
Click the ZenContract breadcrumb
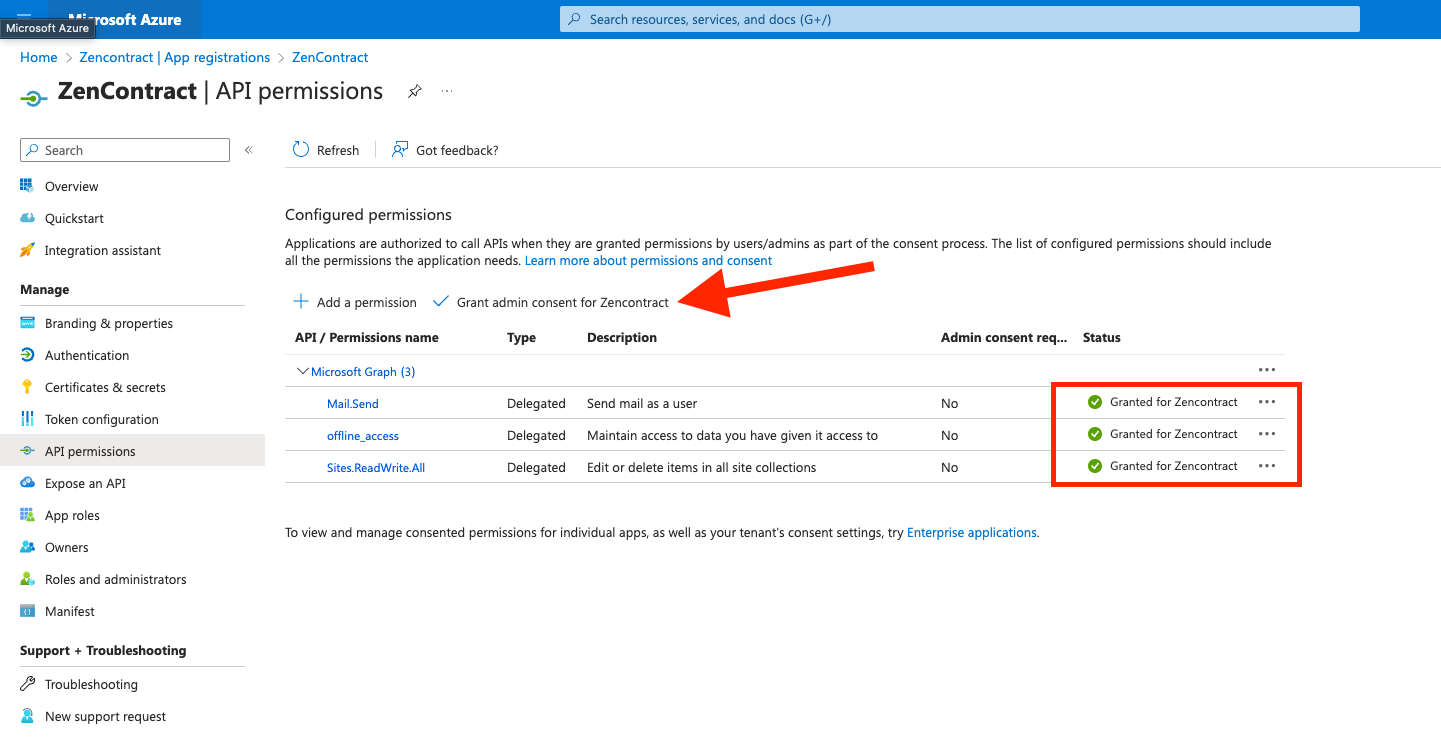point(330,57)
